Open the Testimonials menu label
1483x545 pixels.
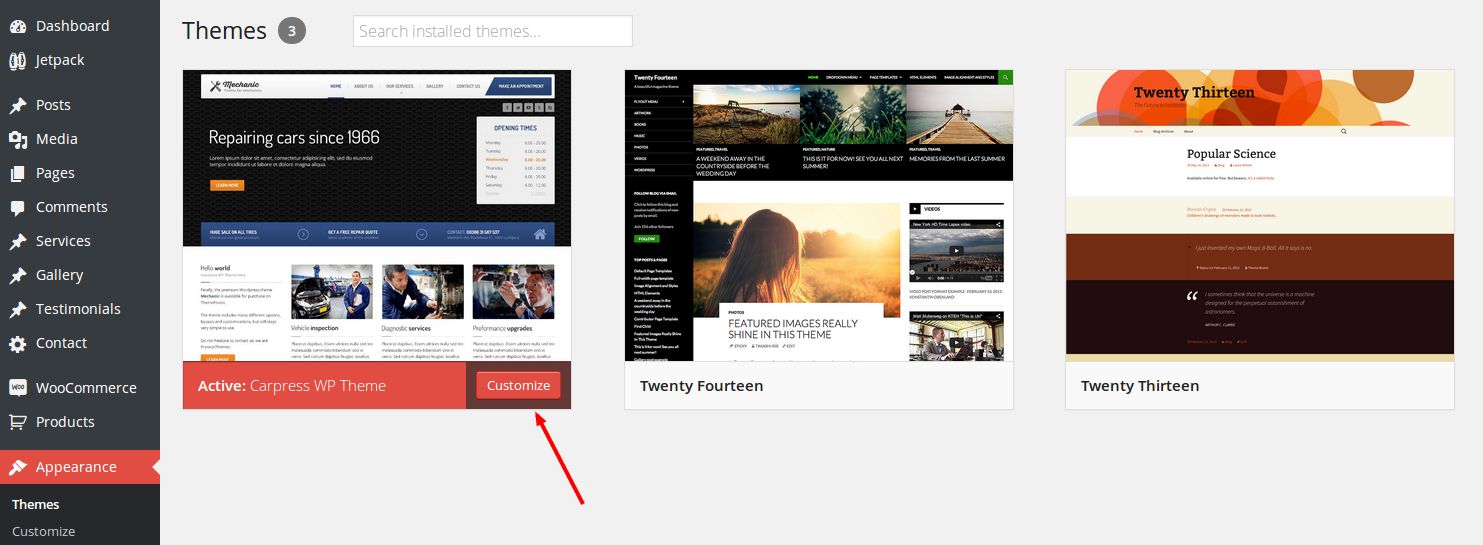point(78,309)
